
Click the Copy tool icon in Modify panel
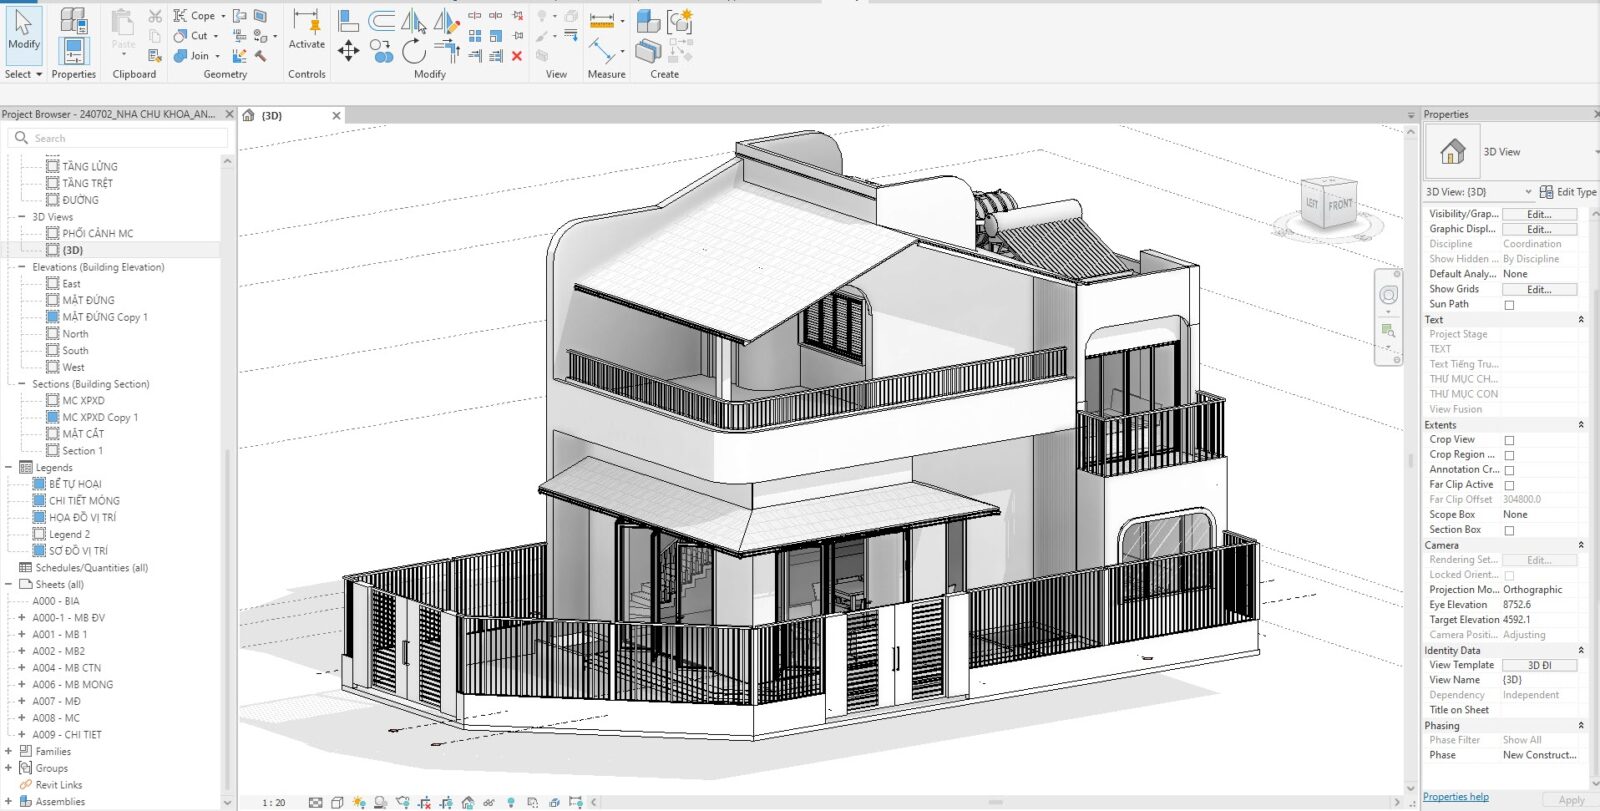click(381, 51)
